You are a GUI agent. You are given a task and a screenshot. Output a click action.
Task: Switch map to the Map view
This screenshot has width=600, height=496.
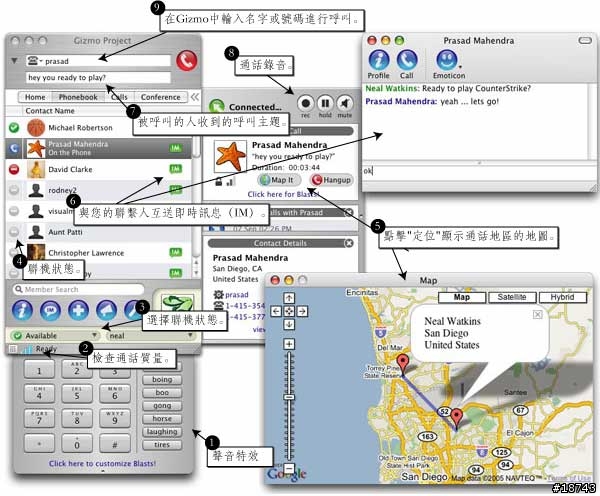(x=462, y=297)
